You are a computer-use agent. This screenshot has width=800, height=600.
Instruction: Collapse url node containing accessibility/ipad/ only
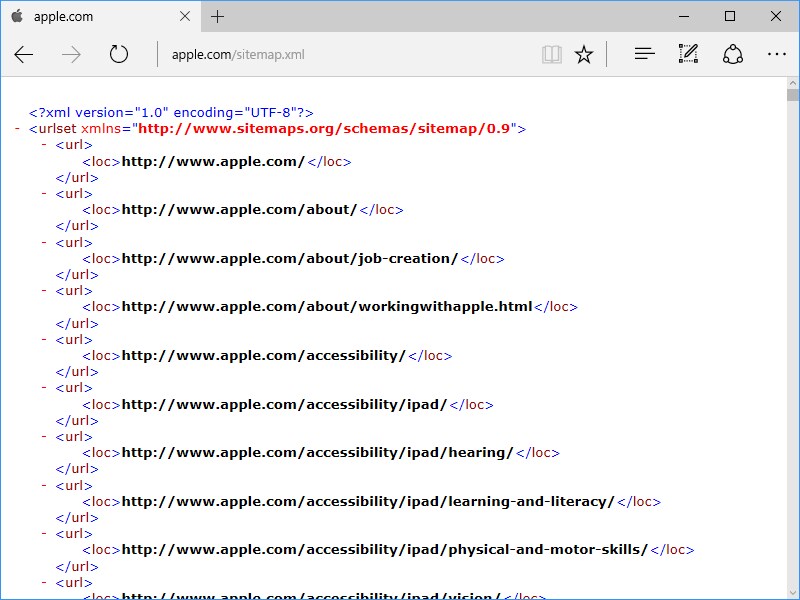pyautogui.click(x=44, y=388)
